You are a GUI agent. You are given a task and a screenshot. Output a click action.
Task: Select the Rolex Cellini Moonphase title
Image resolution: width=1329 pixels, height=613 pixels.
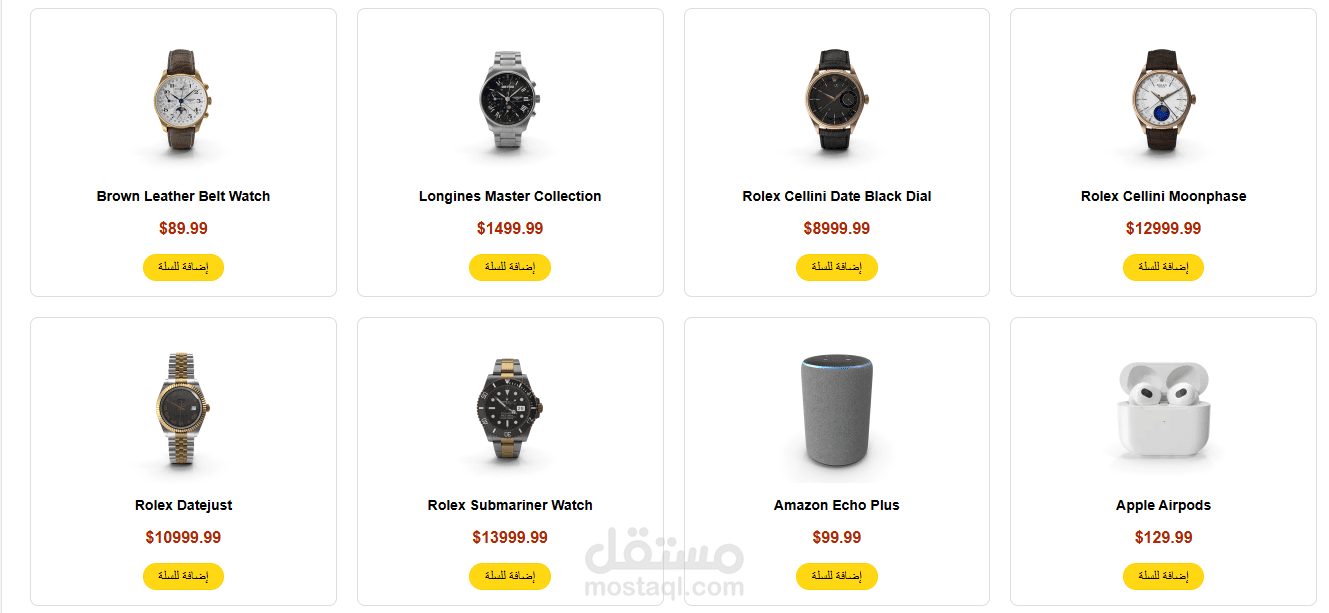(x=1163, y=196)
